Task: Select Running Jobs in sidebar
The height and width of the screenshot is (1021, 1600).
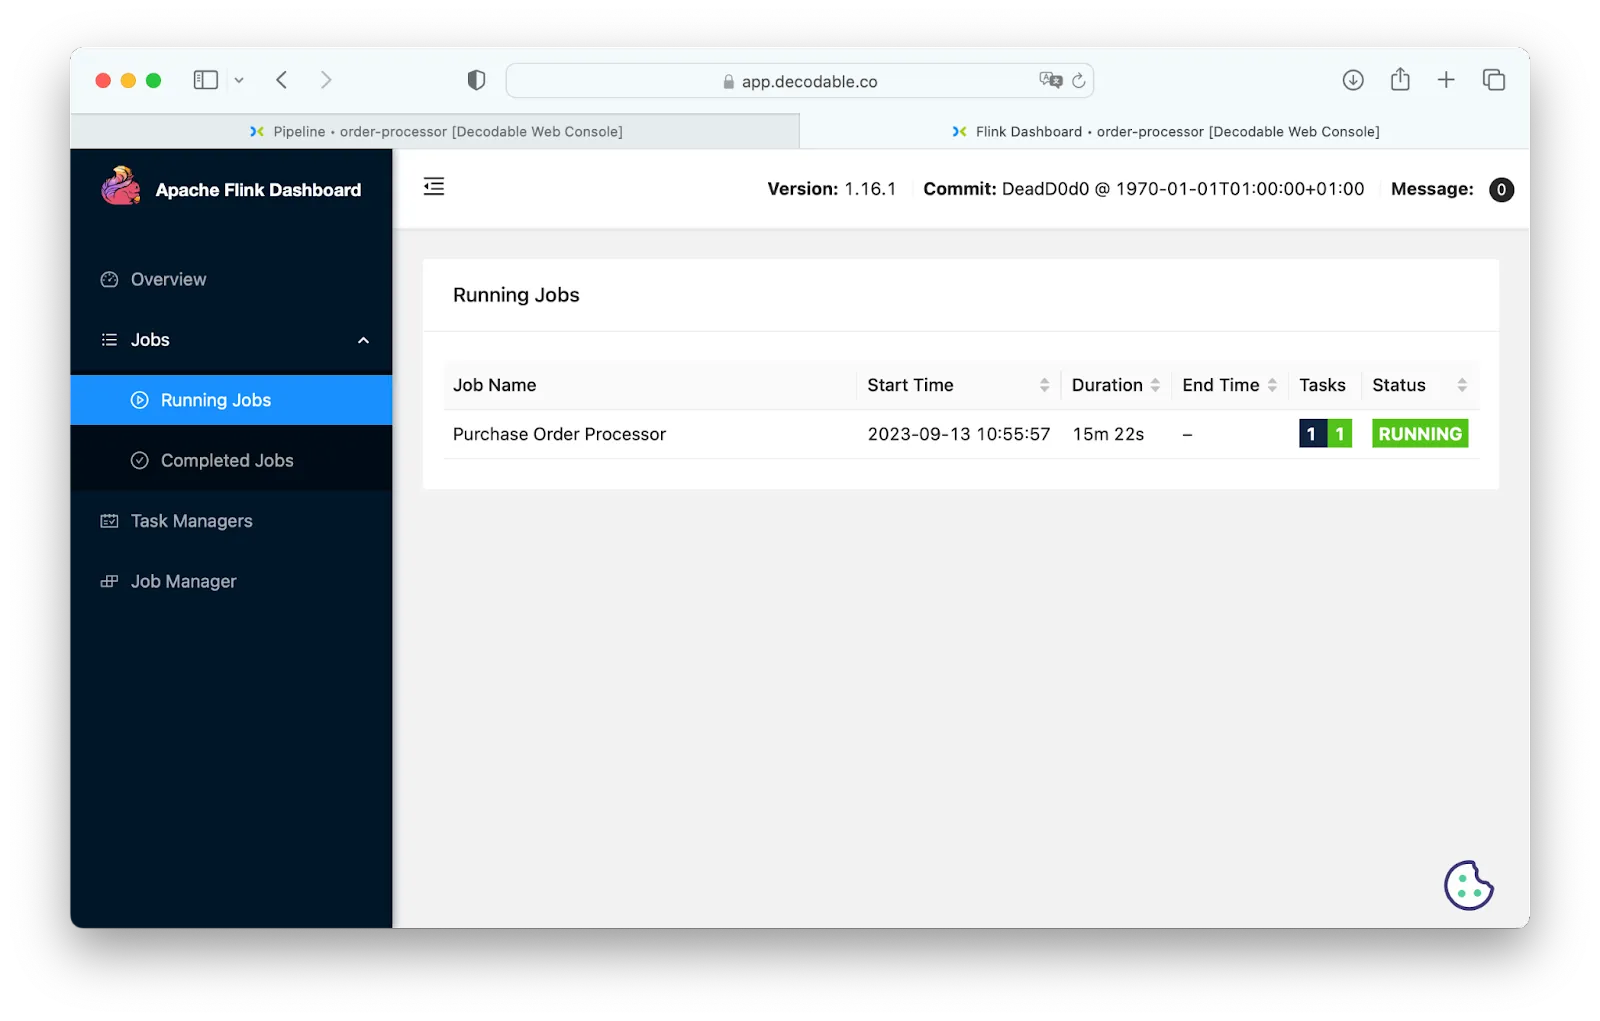Action: point(231,400)
